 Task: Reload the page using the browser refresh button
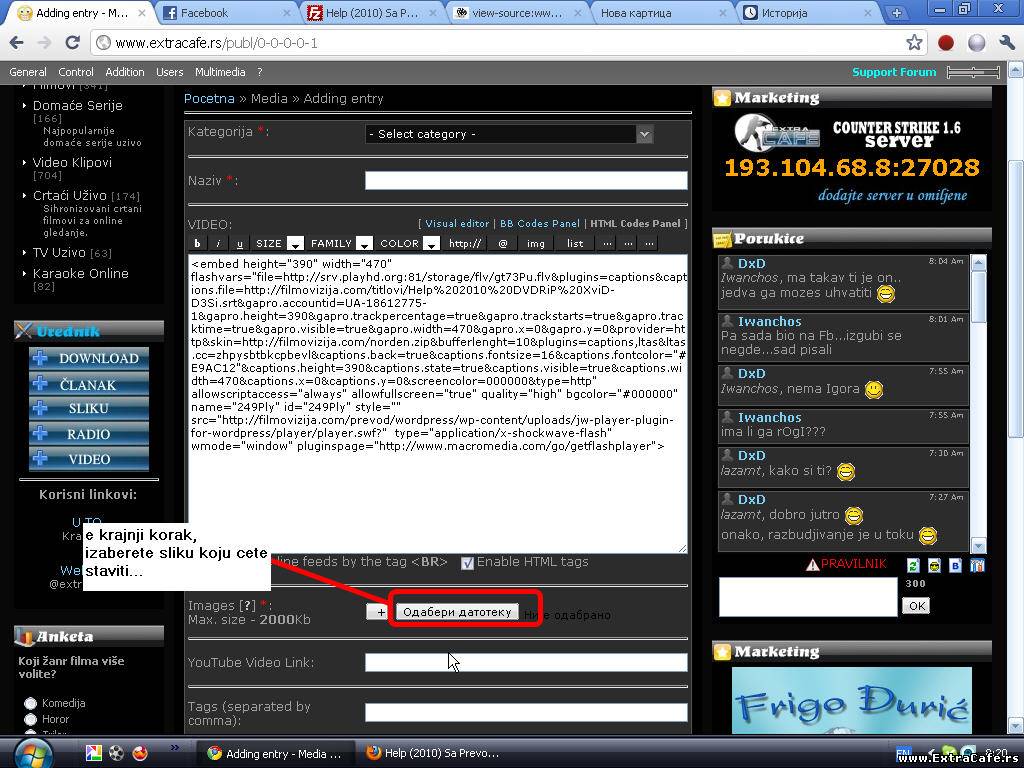point(72,43)
